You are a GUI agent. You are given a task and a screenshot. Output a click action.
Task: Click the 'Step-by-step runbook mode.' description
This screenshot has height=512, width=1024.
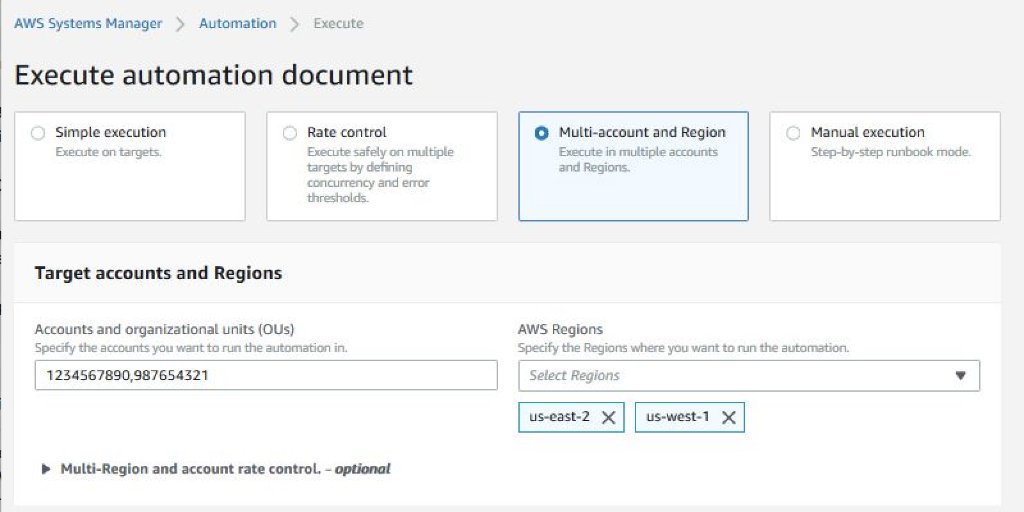click(x=891, y=152)
